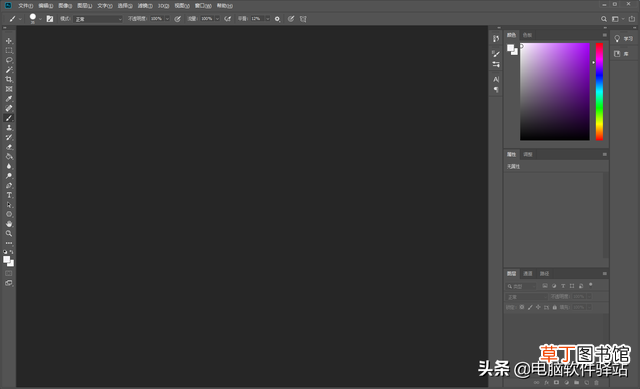The width and height of the screenshot is (640, 389).
Task: Open the 滤镜 (Filter) menu
Action: pos(145,6)
